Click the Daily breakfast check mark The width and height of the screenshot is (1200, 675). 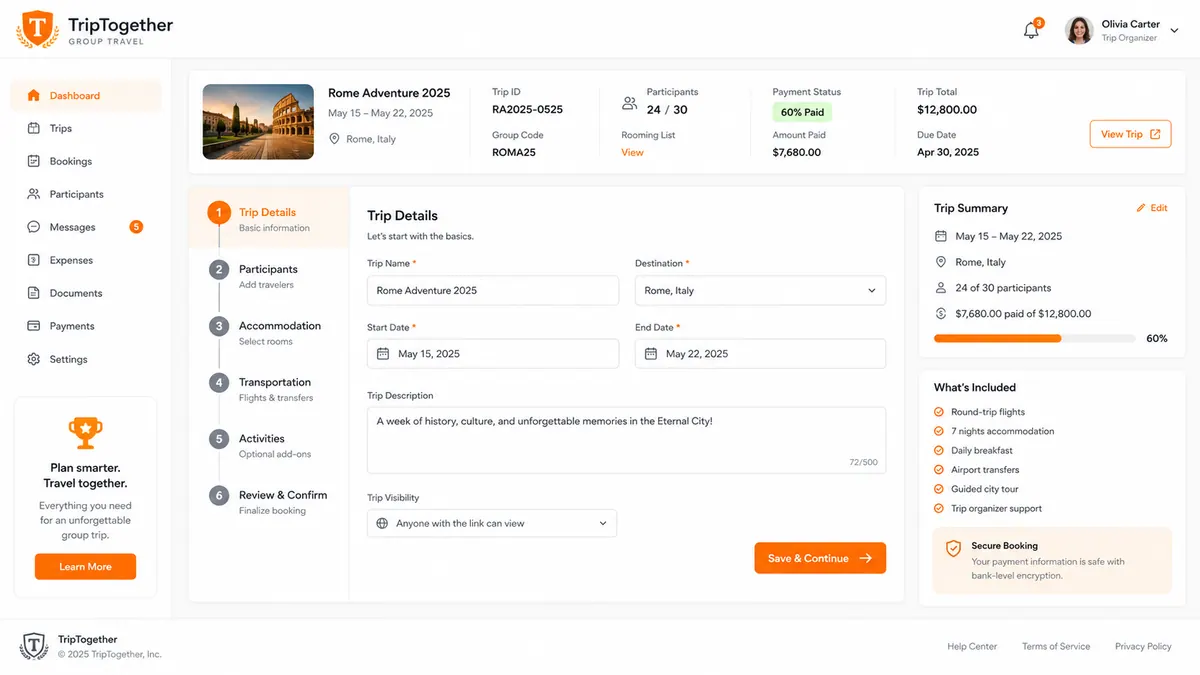938,451
